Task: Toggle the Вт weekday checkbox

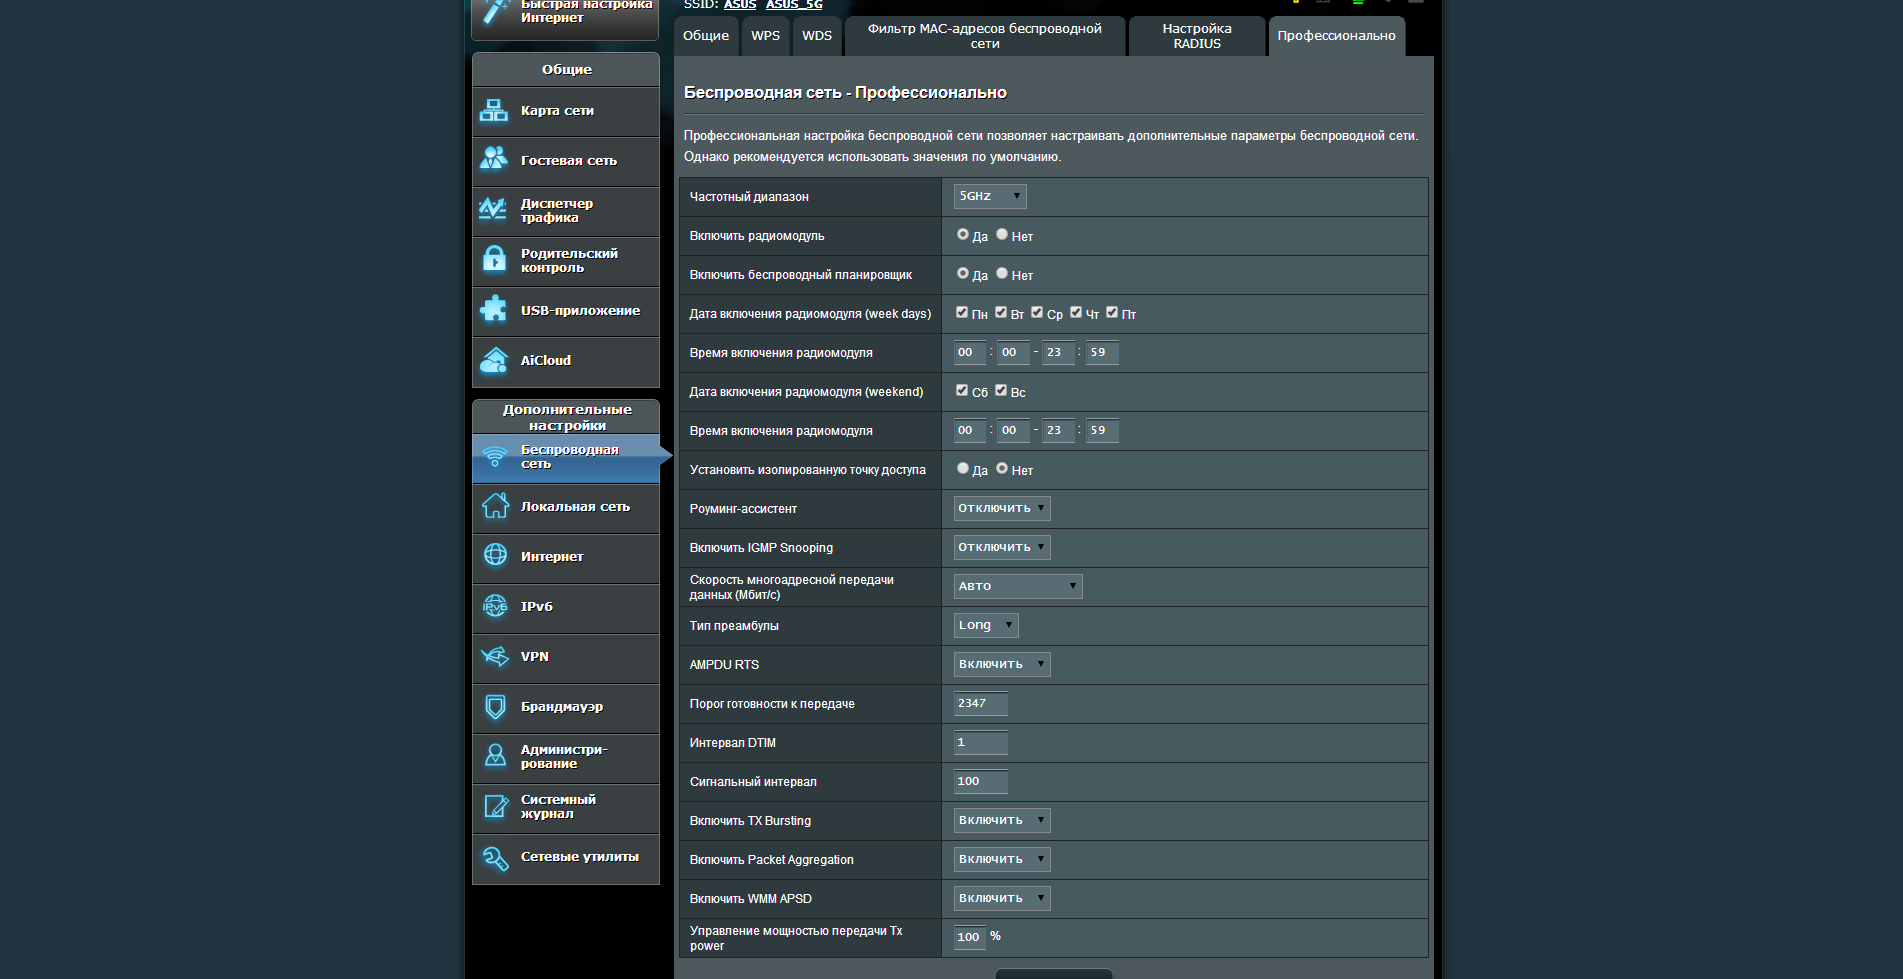Action: click(1001, 313)
